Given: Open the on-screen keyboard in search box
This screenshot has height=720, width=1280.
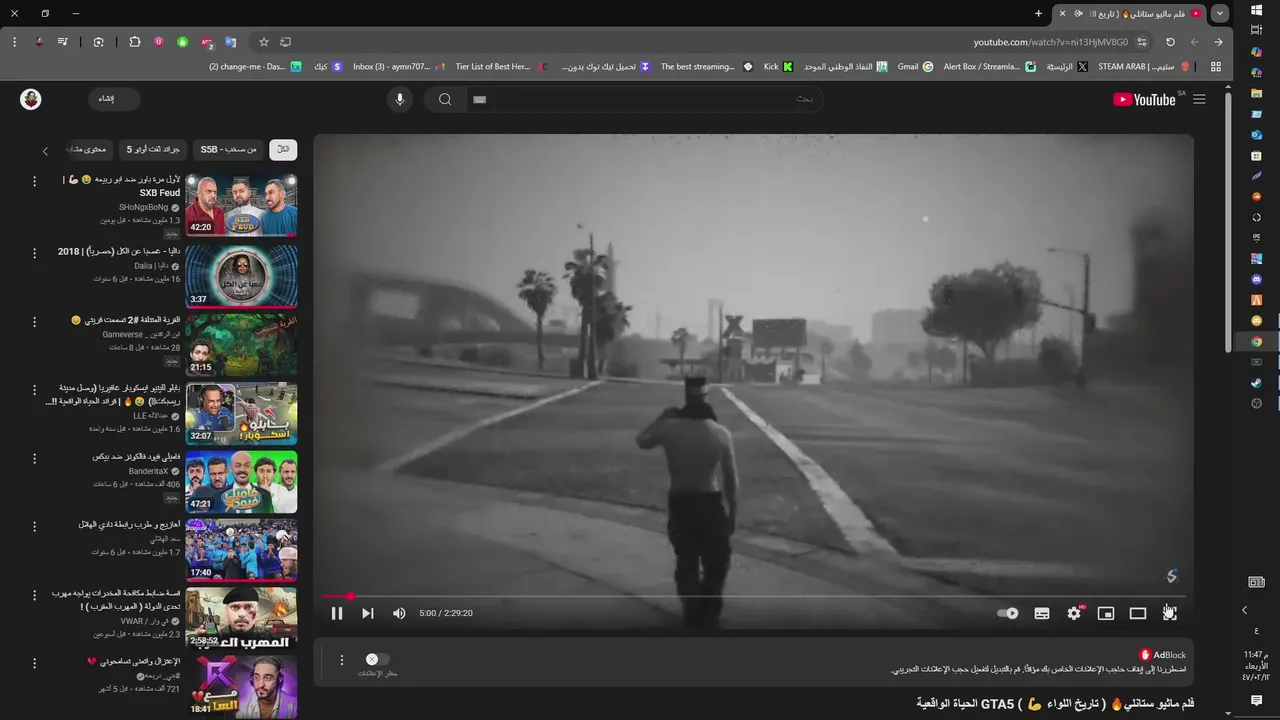Looking at the screenshot, I should point(479,99).
